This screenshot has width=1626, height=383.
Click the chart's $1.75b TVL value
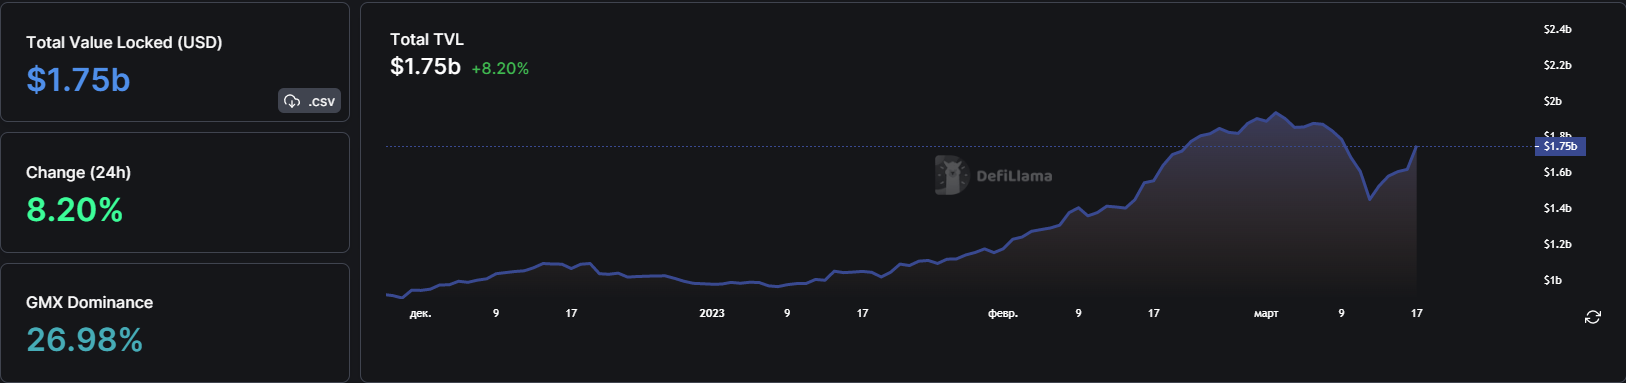tap(425, 67)
